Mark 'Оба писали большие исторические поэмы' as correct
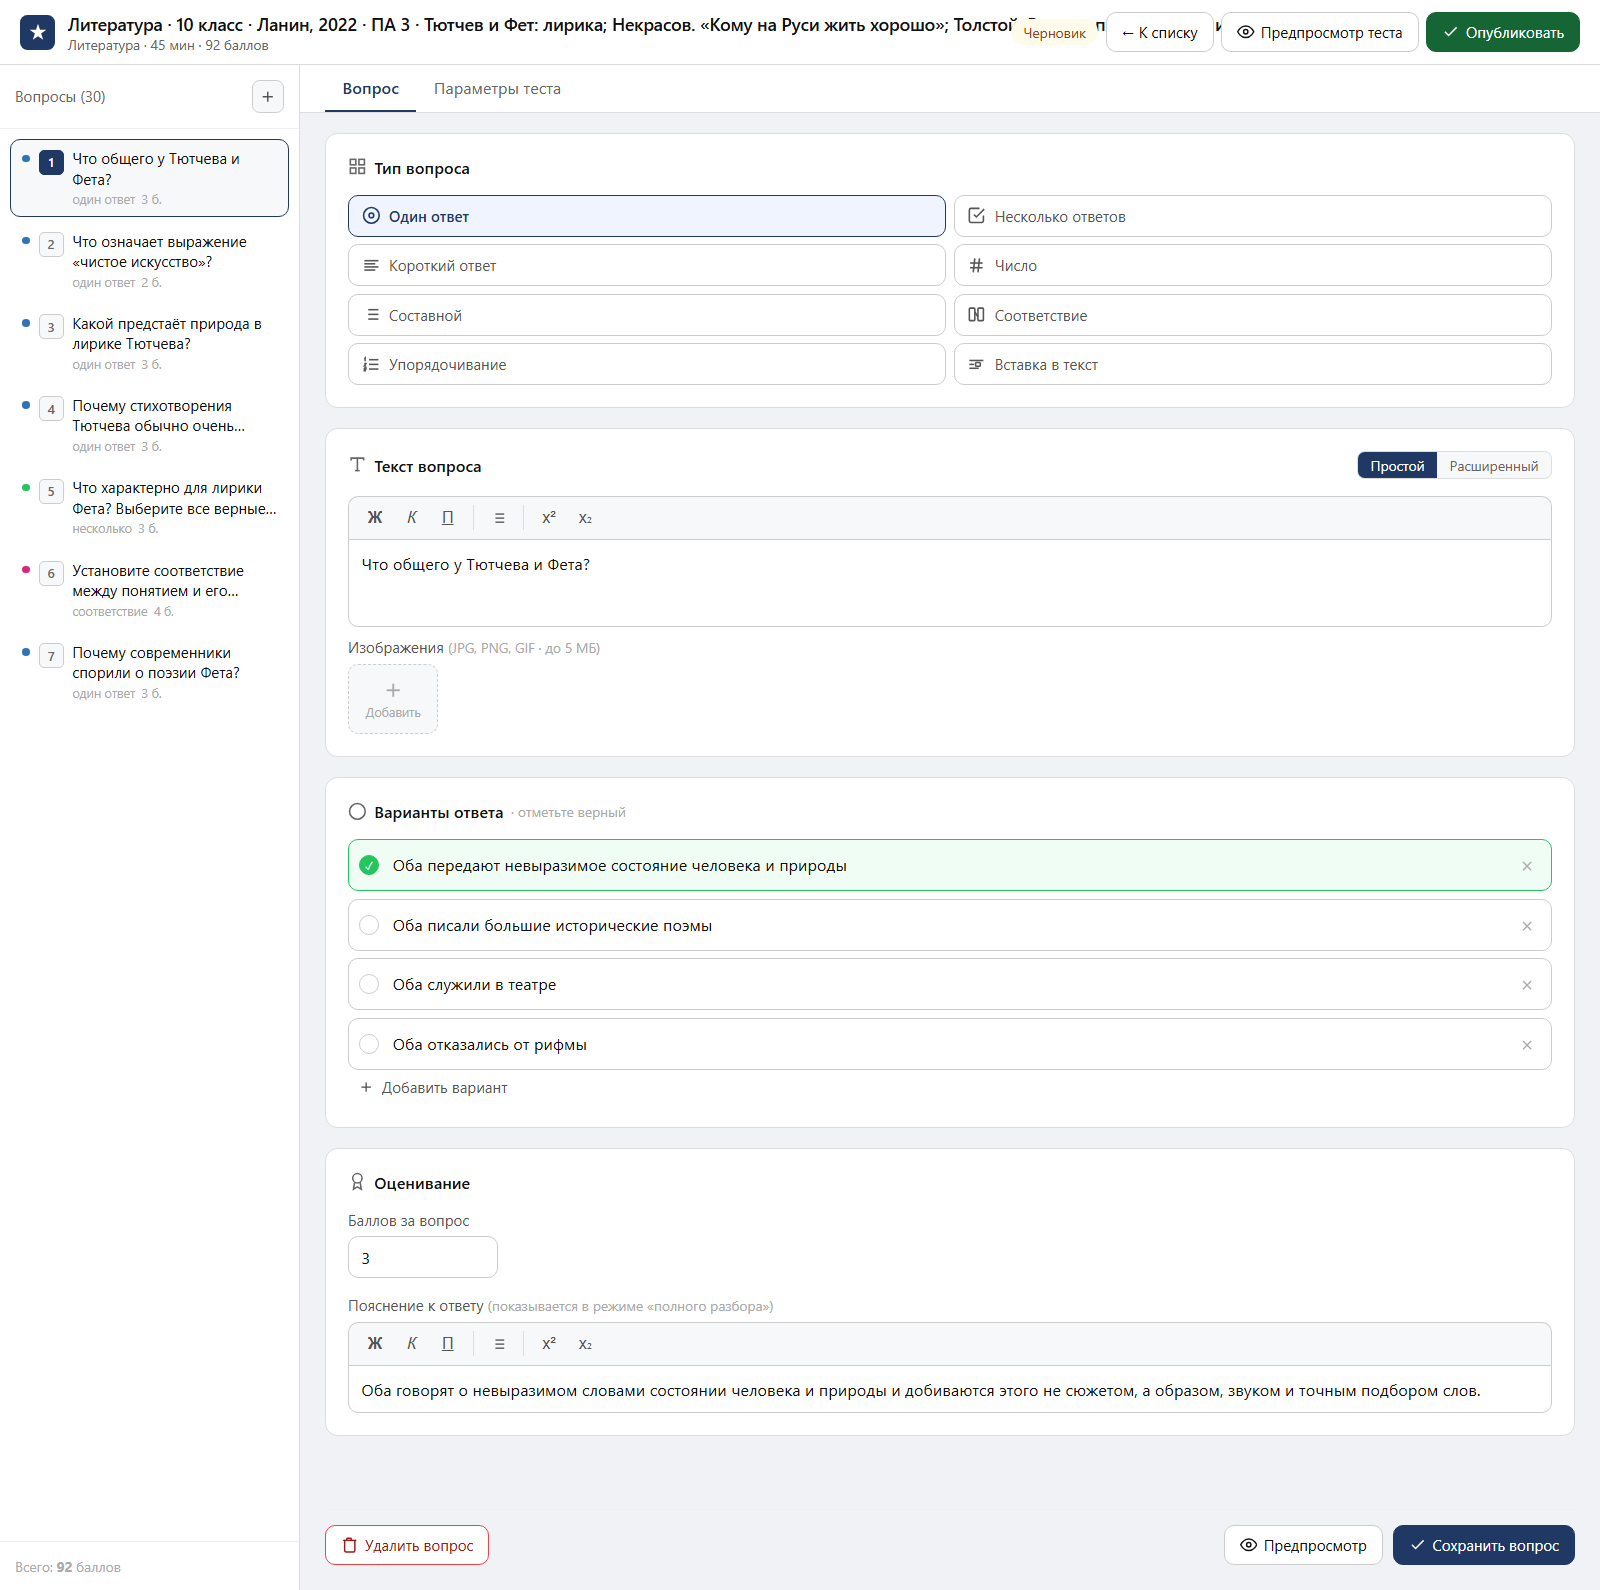1600x1590 pixels. (369, 926)
